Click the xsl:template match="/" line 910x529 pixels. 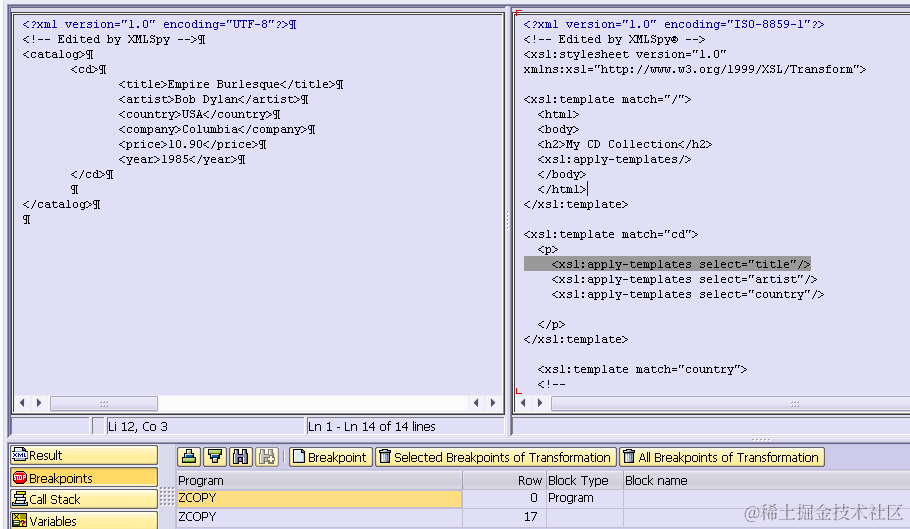pyautogui.click(x=607, y=99)
